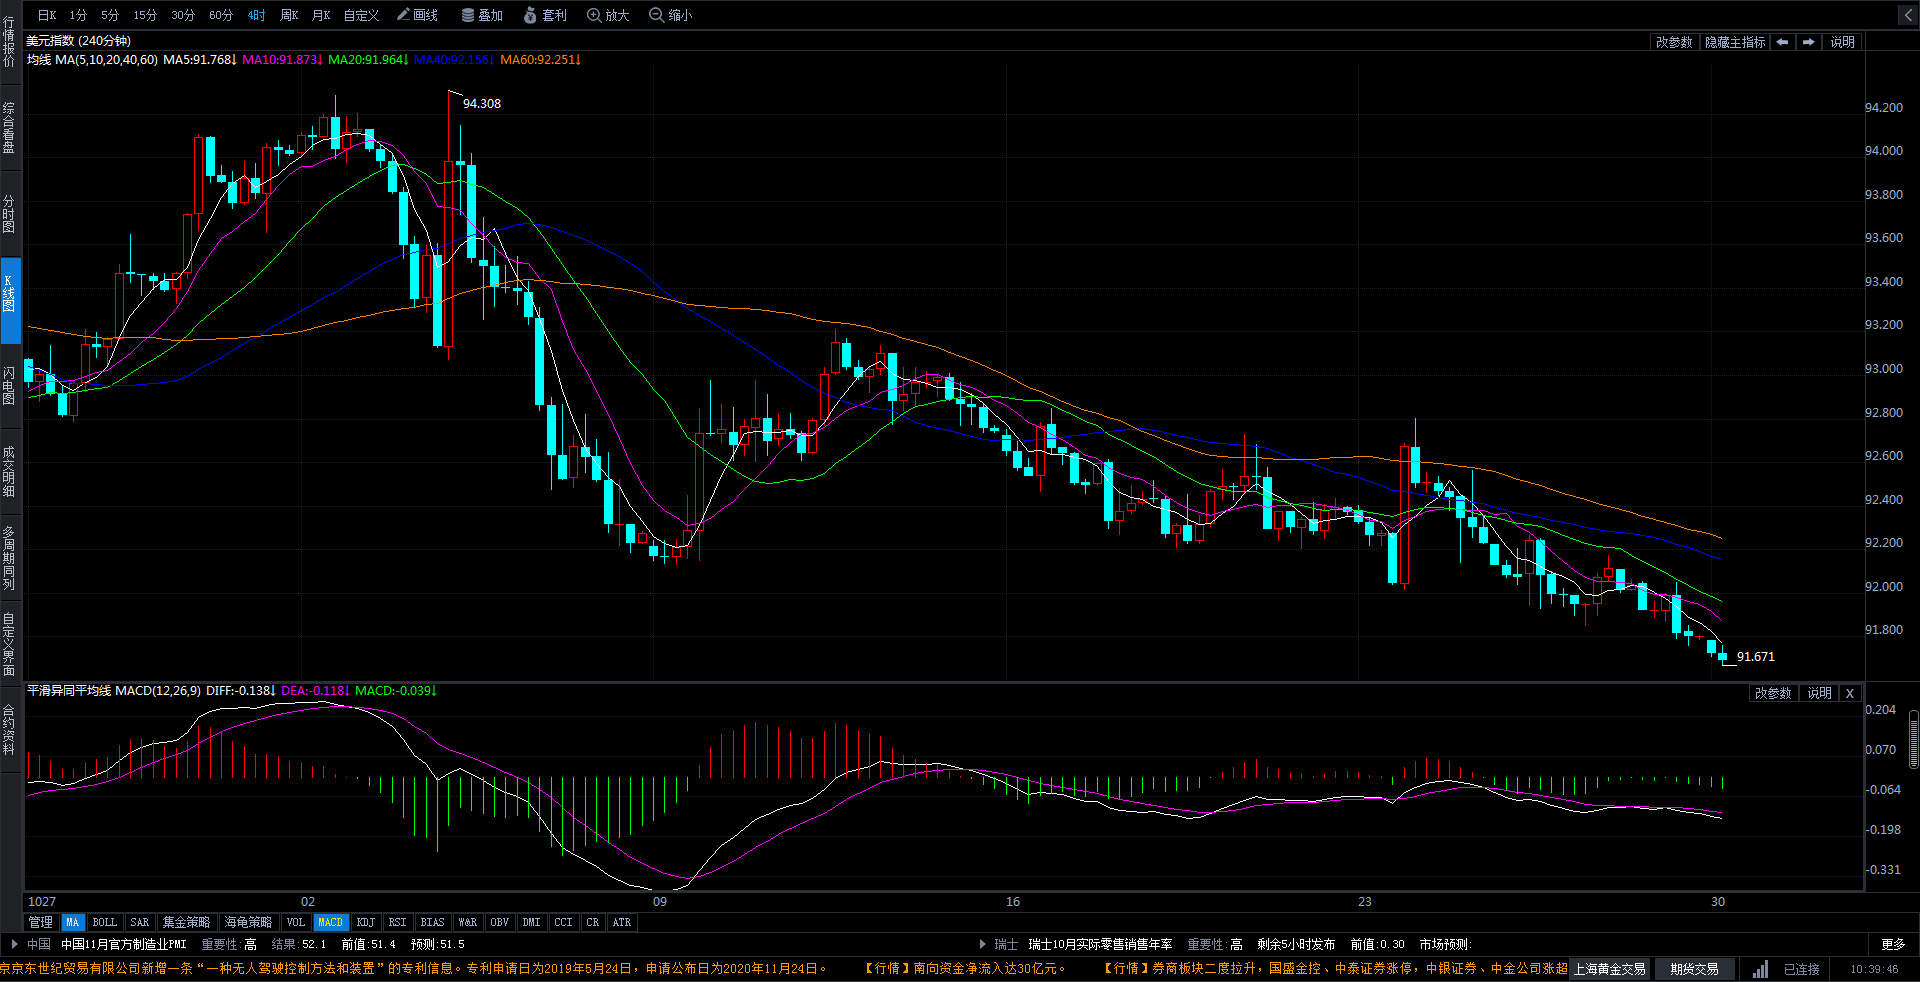Open the 分时图 sidebar section
Viewport: 1920px width, 982px height.
point(9,214)
